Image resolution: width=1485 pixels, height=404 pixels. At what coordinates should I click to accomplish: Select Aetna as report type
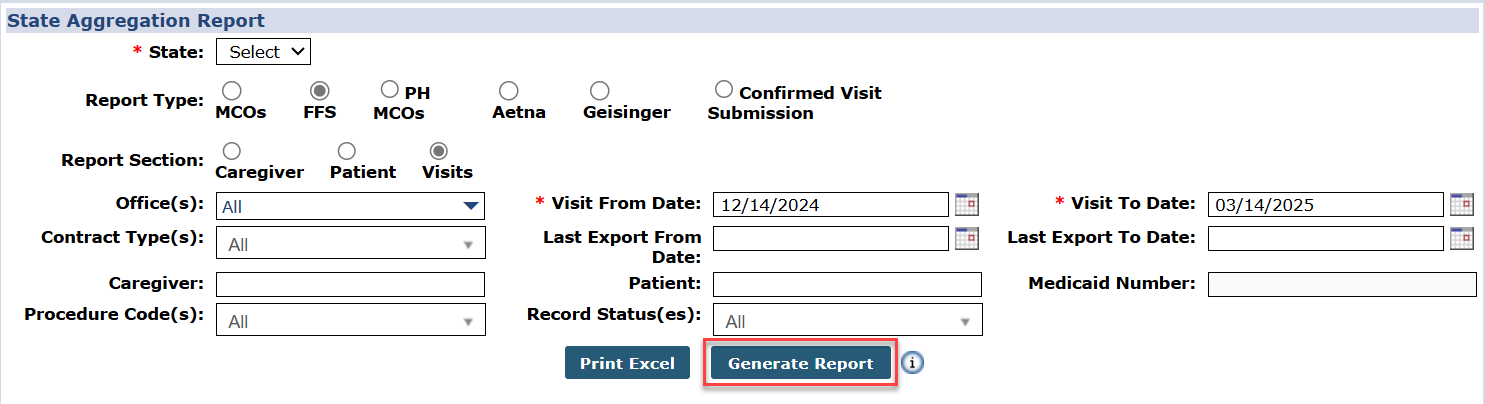tap(509, 92)
